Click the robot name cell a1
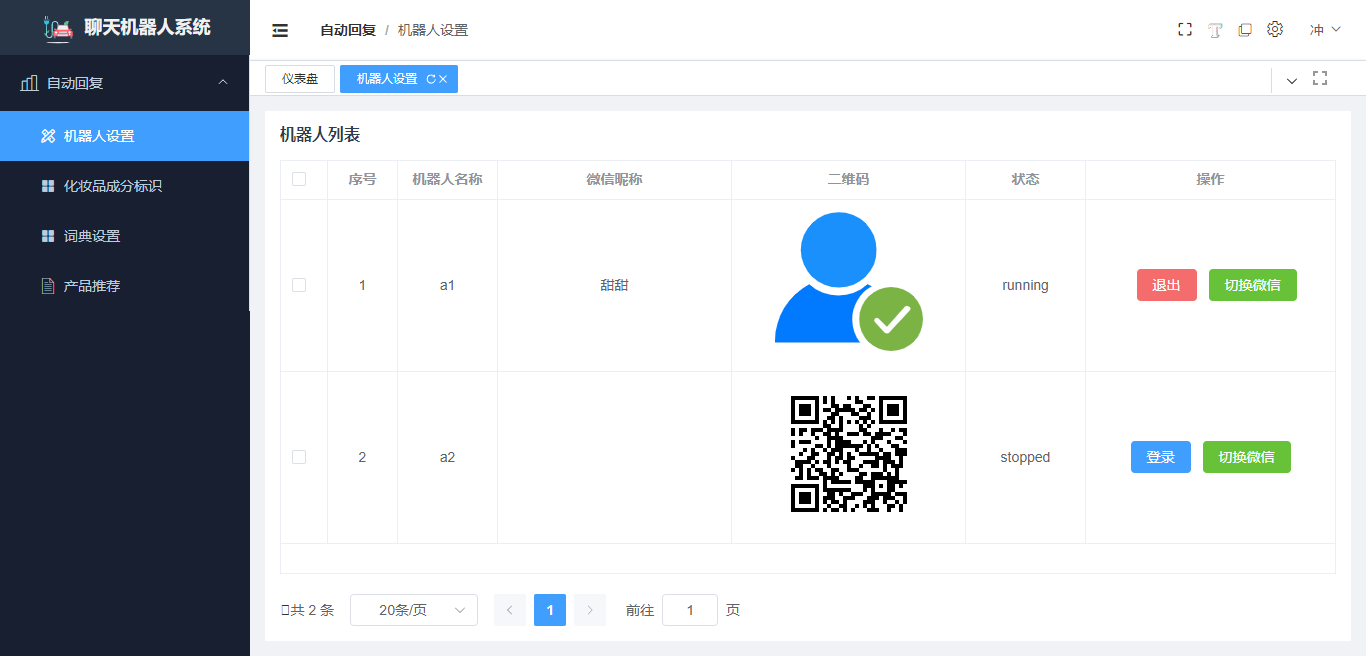This screenshot has width=1366, height=656. tap(447, 285)
